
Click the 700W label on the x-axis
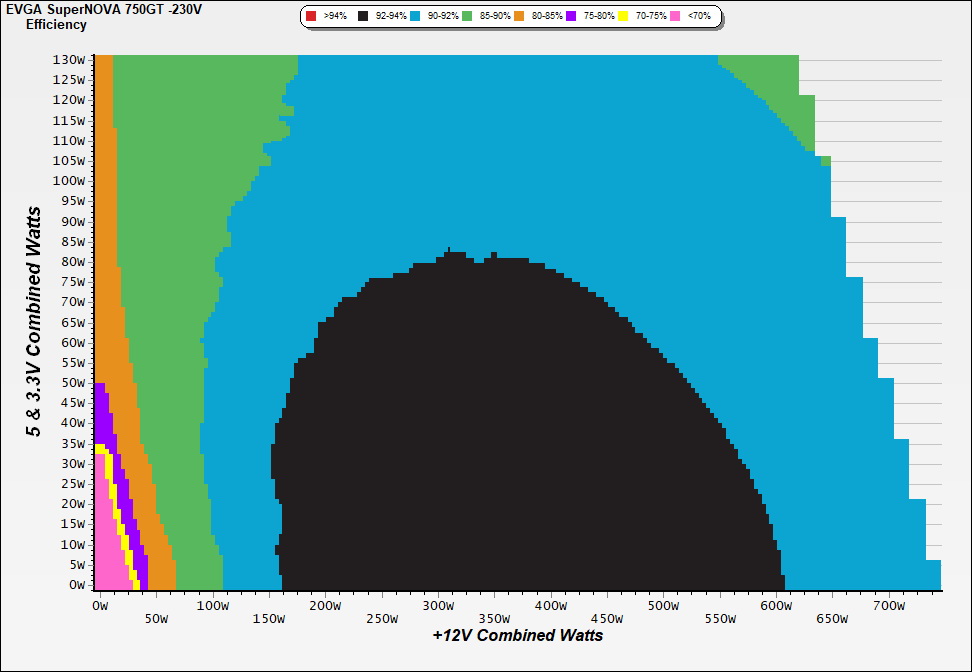tap(889, 605)
